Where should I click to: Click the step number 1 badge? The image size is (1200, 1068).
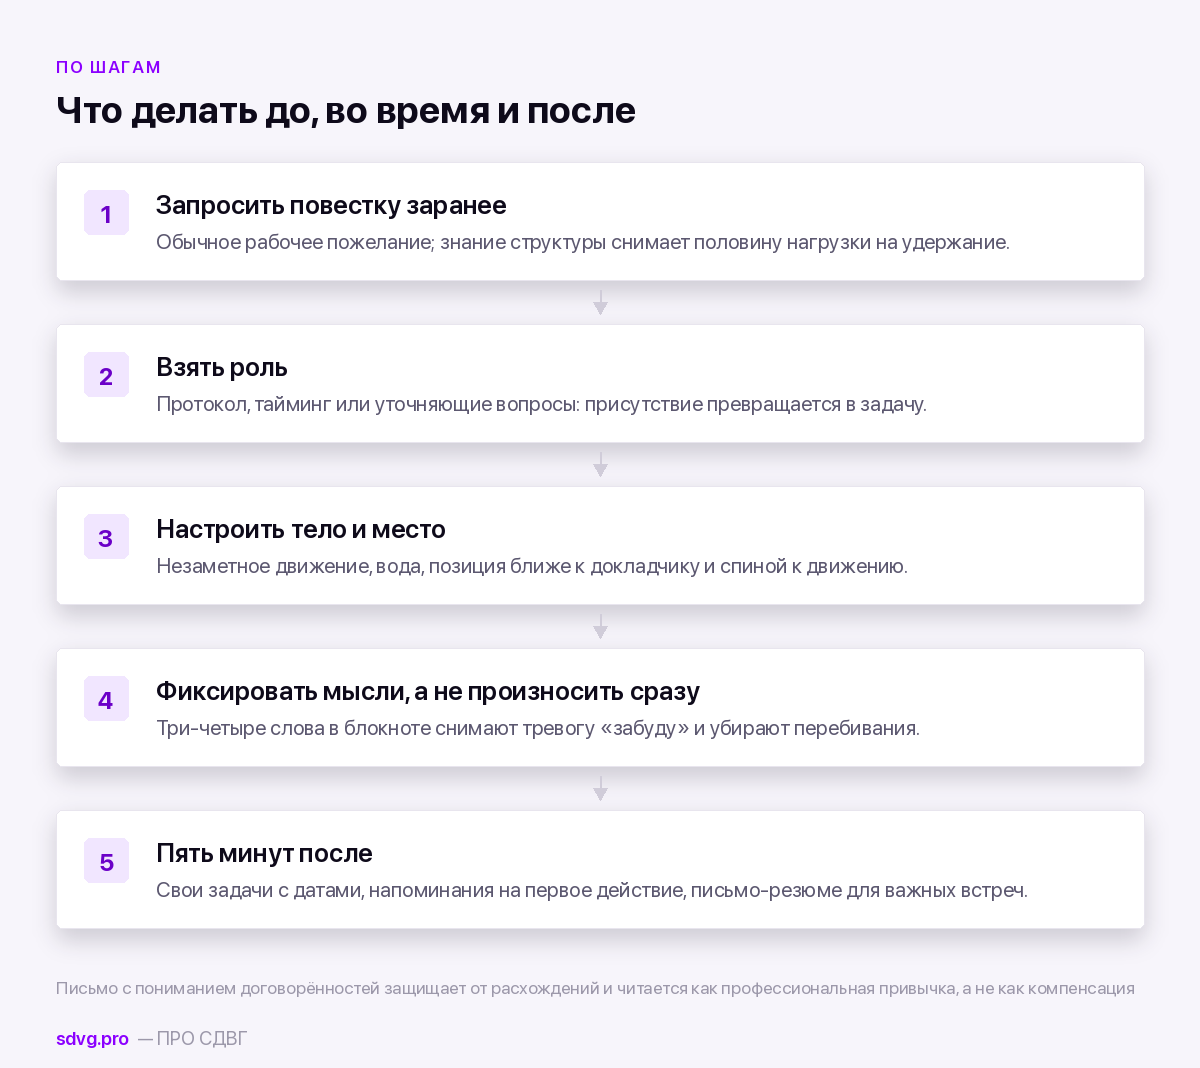[x=106, y=213]
